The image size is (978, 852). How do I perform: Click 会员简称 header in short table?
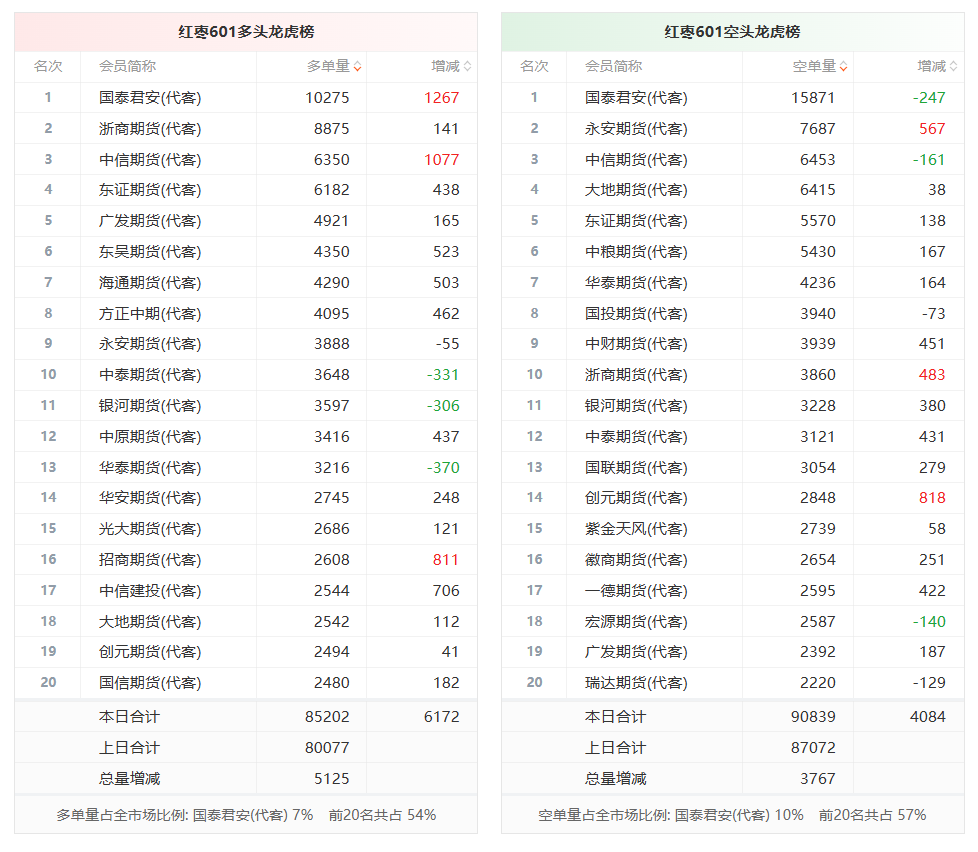(613, 66)
